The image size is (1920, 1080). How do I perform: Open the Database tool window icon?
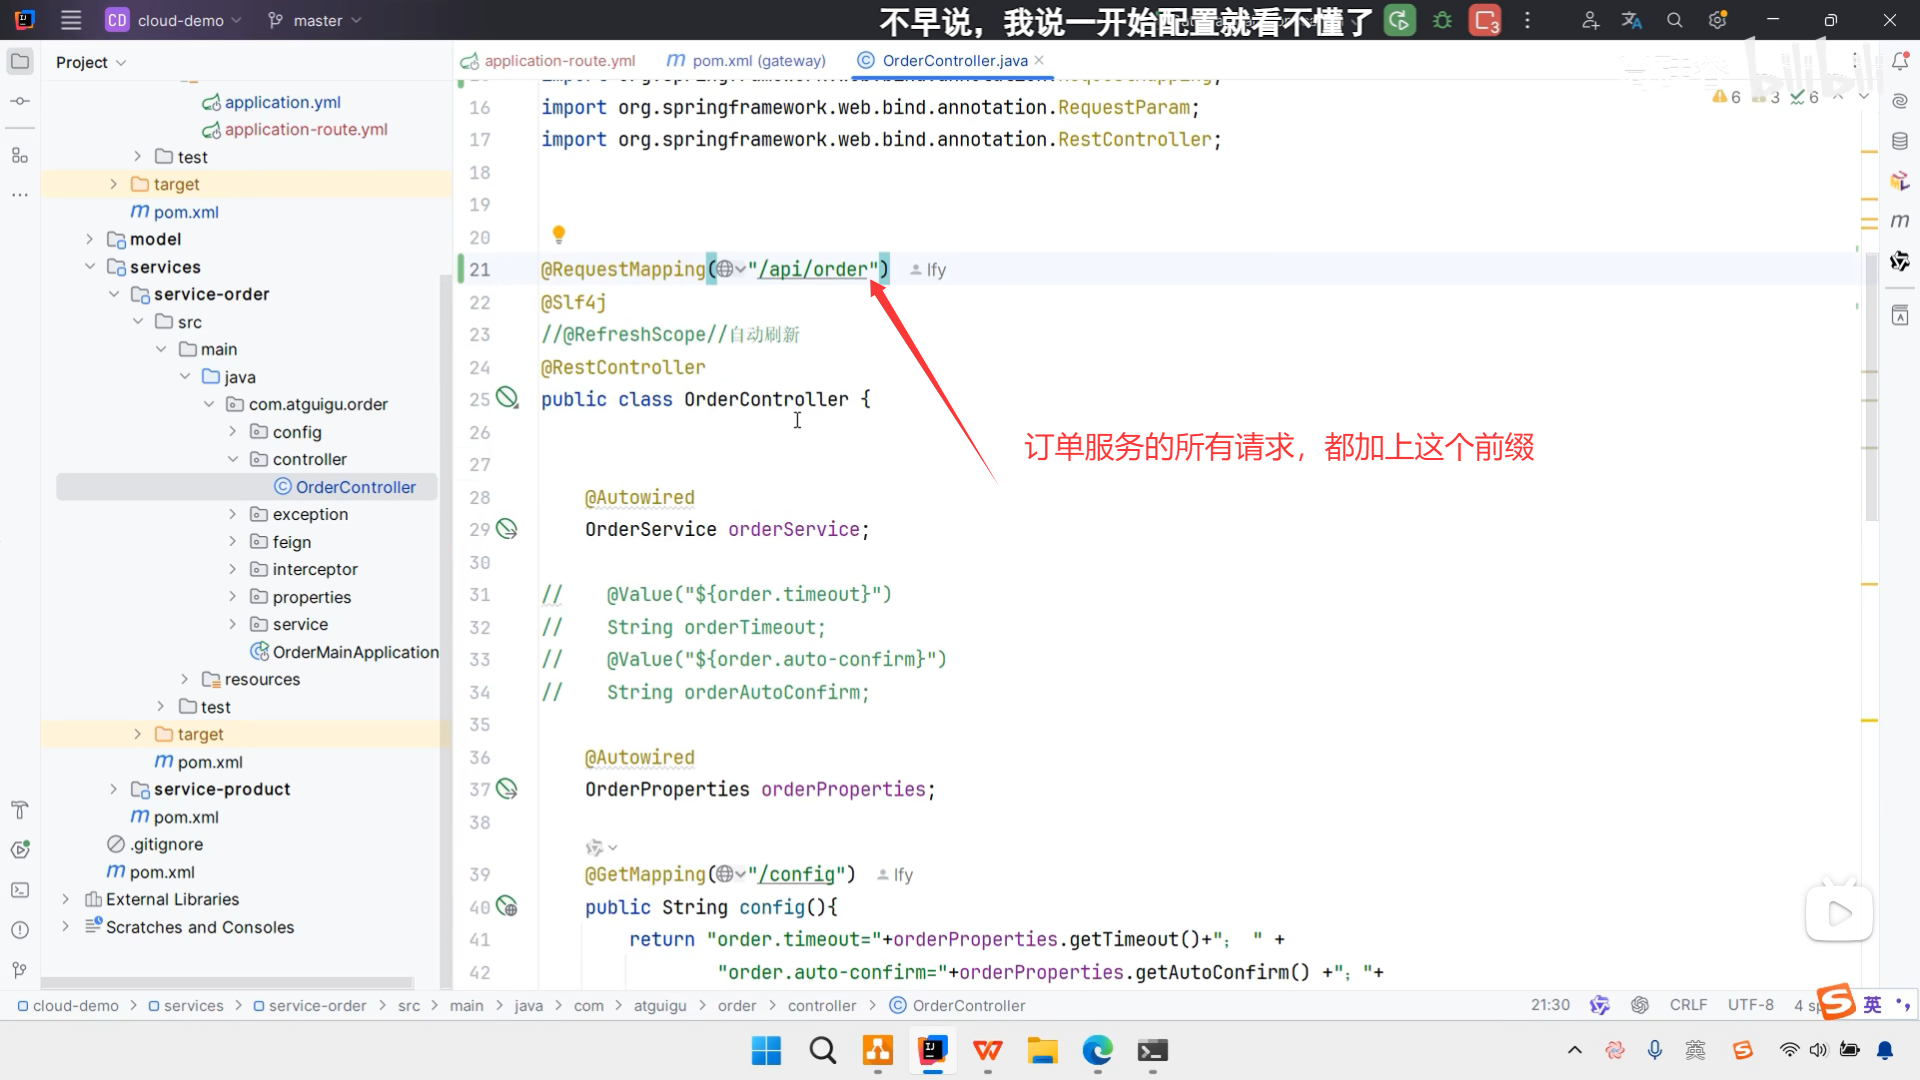point(1900,142)
